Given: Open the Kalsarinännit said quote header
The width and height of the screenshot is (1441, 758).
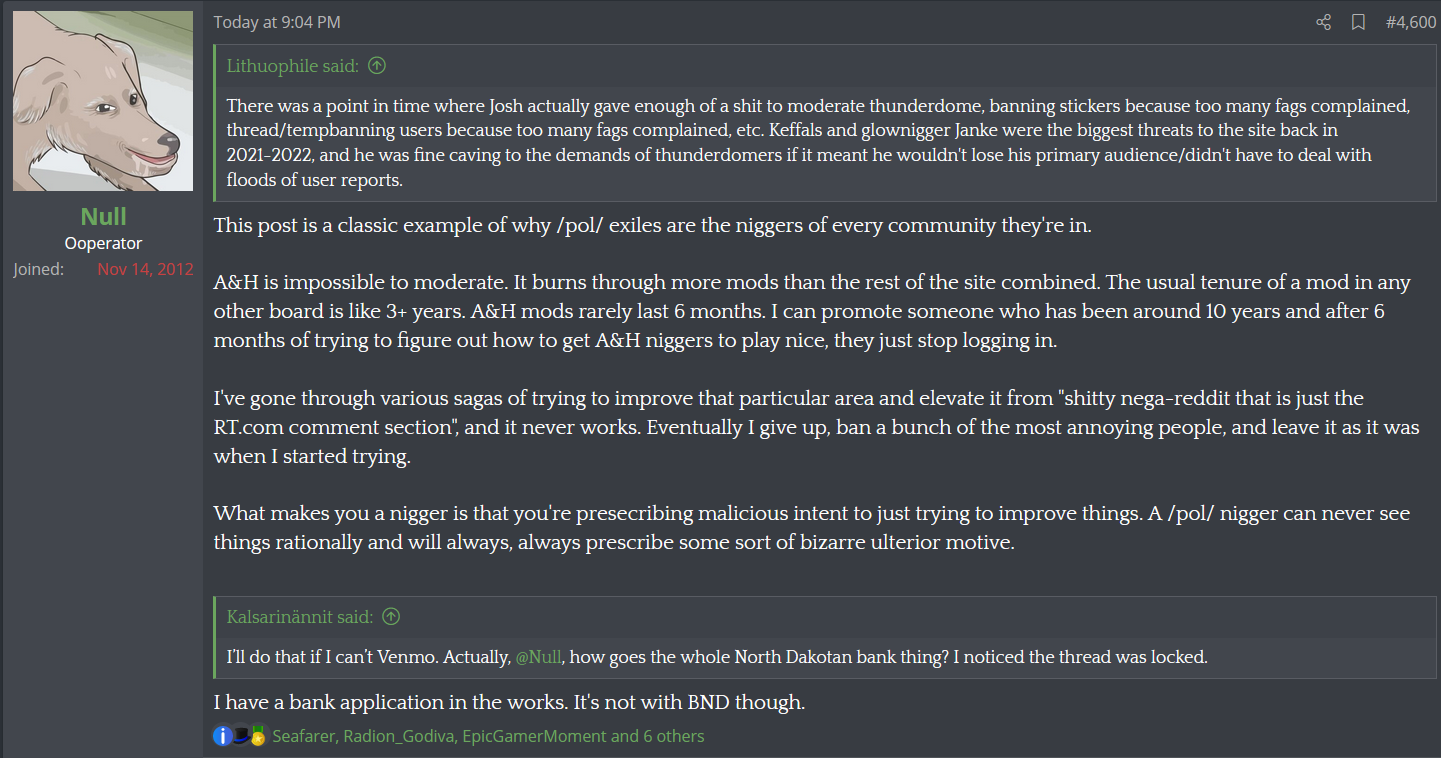Looking at the screenshot, I should (300, 617).
